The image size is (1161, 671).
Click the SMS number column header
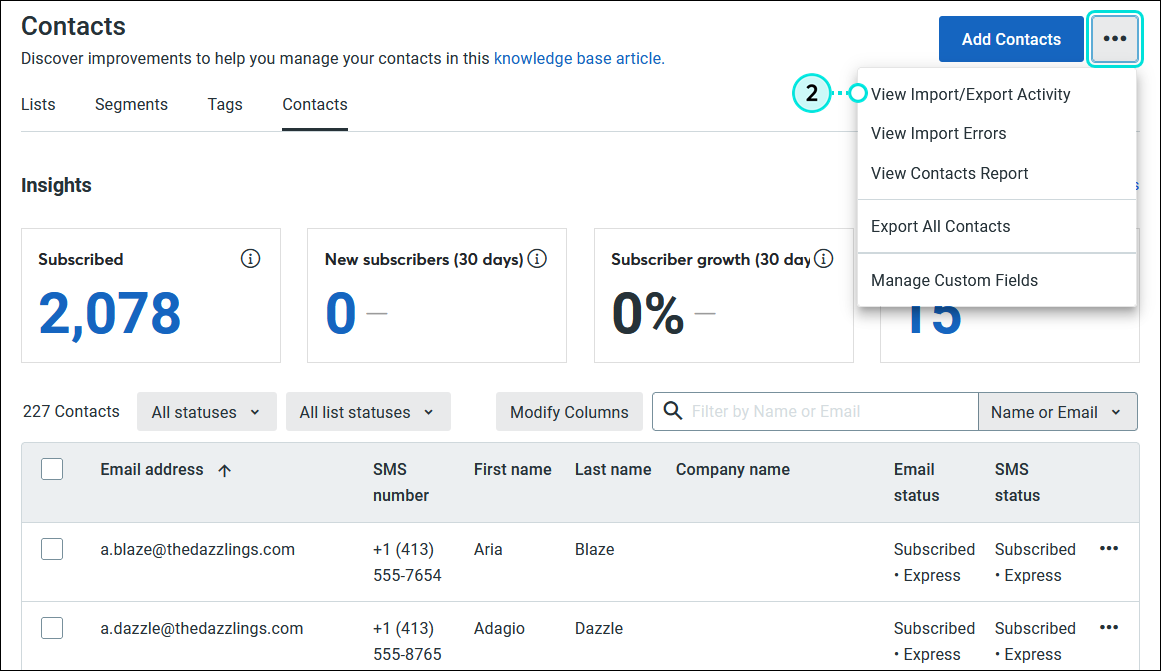(x=401, y=482)
